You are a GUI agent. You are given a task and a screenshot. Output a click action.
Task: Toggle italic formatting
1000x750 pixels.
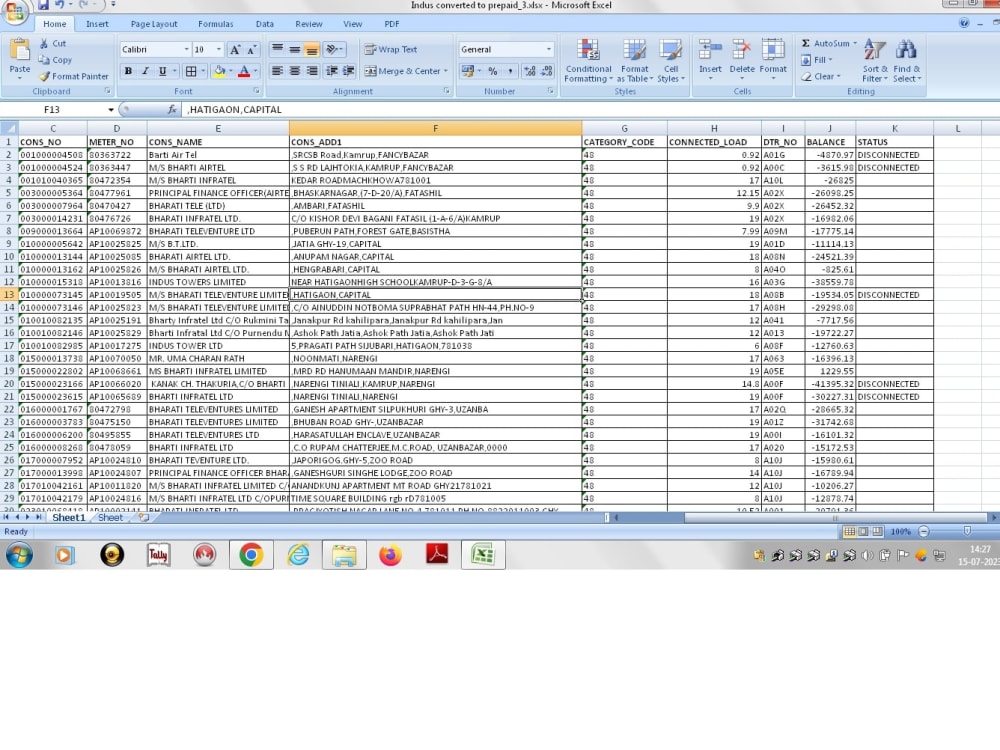point(145,71)
